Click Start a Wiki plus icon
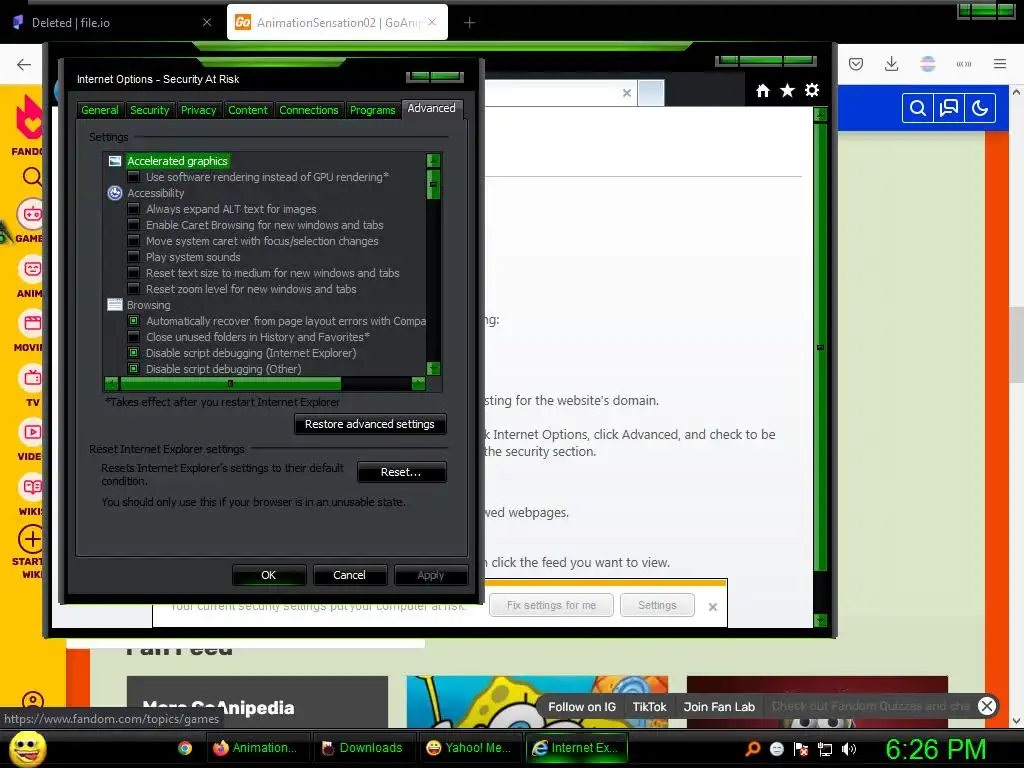This screenshot has width=1024, height=768. pos(31,539)
